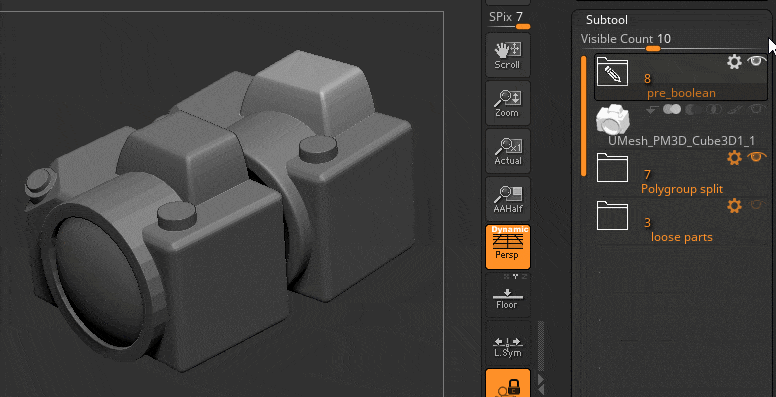Enable L.Sym local symmetry
This screenshot has width=776, height=397.
click(508, 343)
